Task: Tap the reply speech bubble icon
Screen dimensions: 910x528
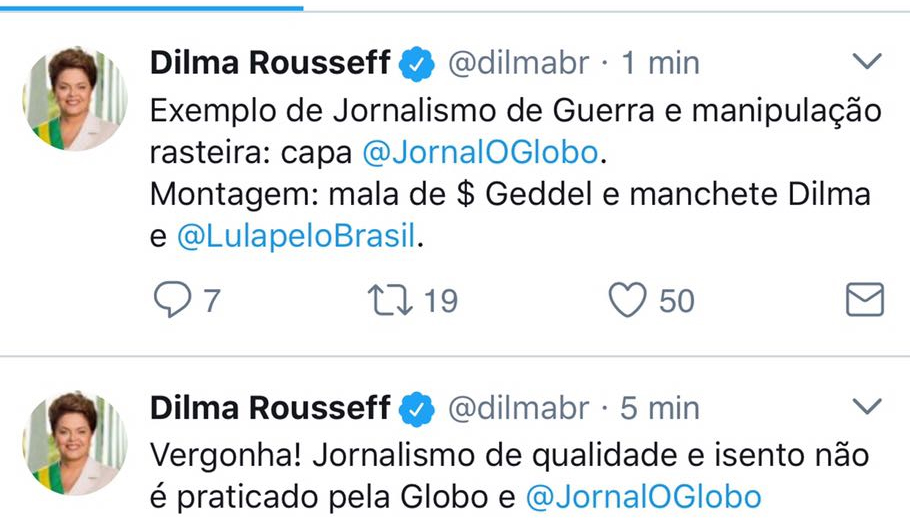Action: [x=172, y=300]
